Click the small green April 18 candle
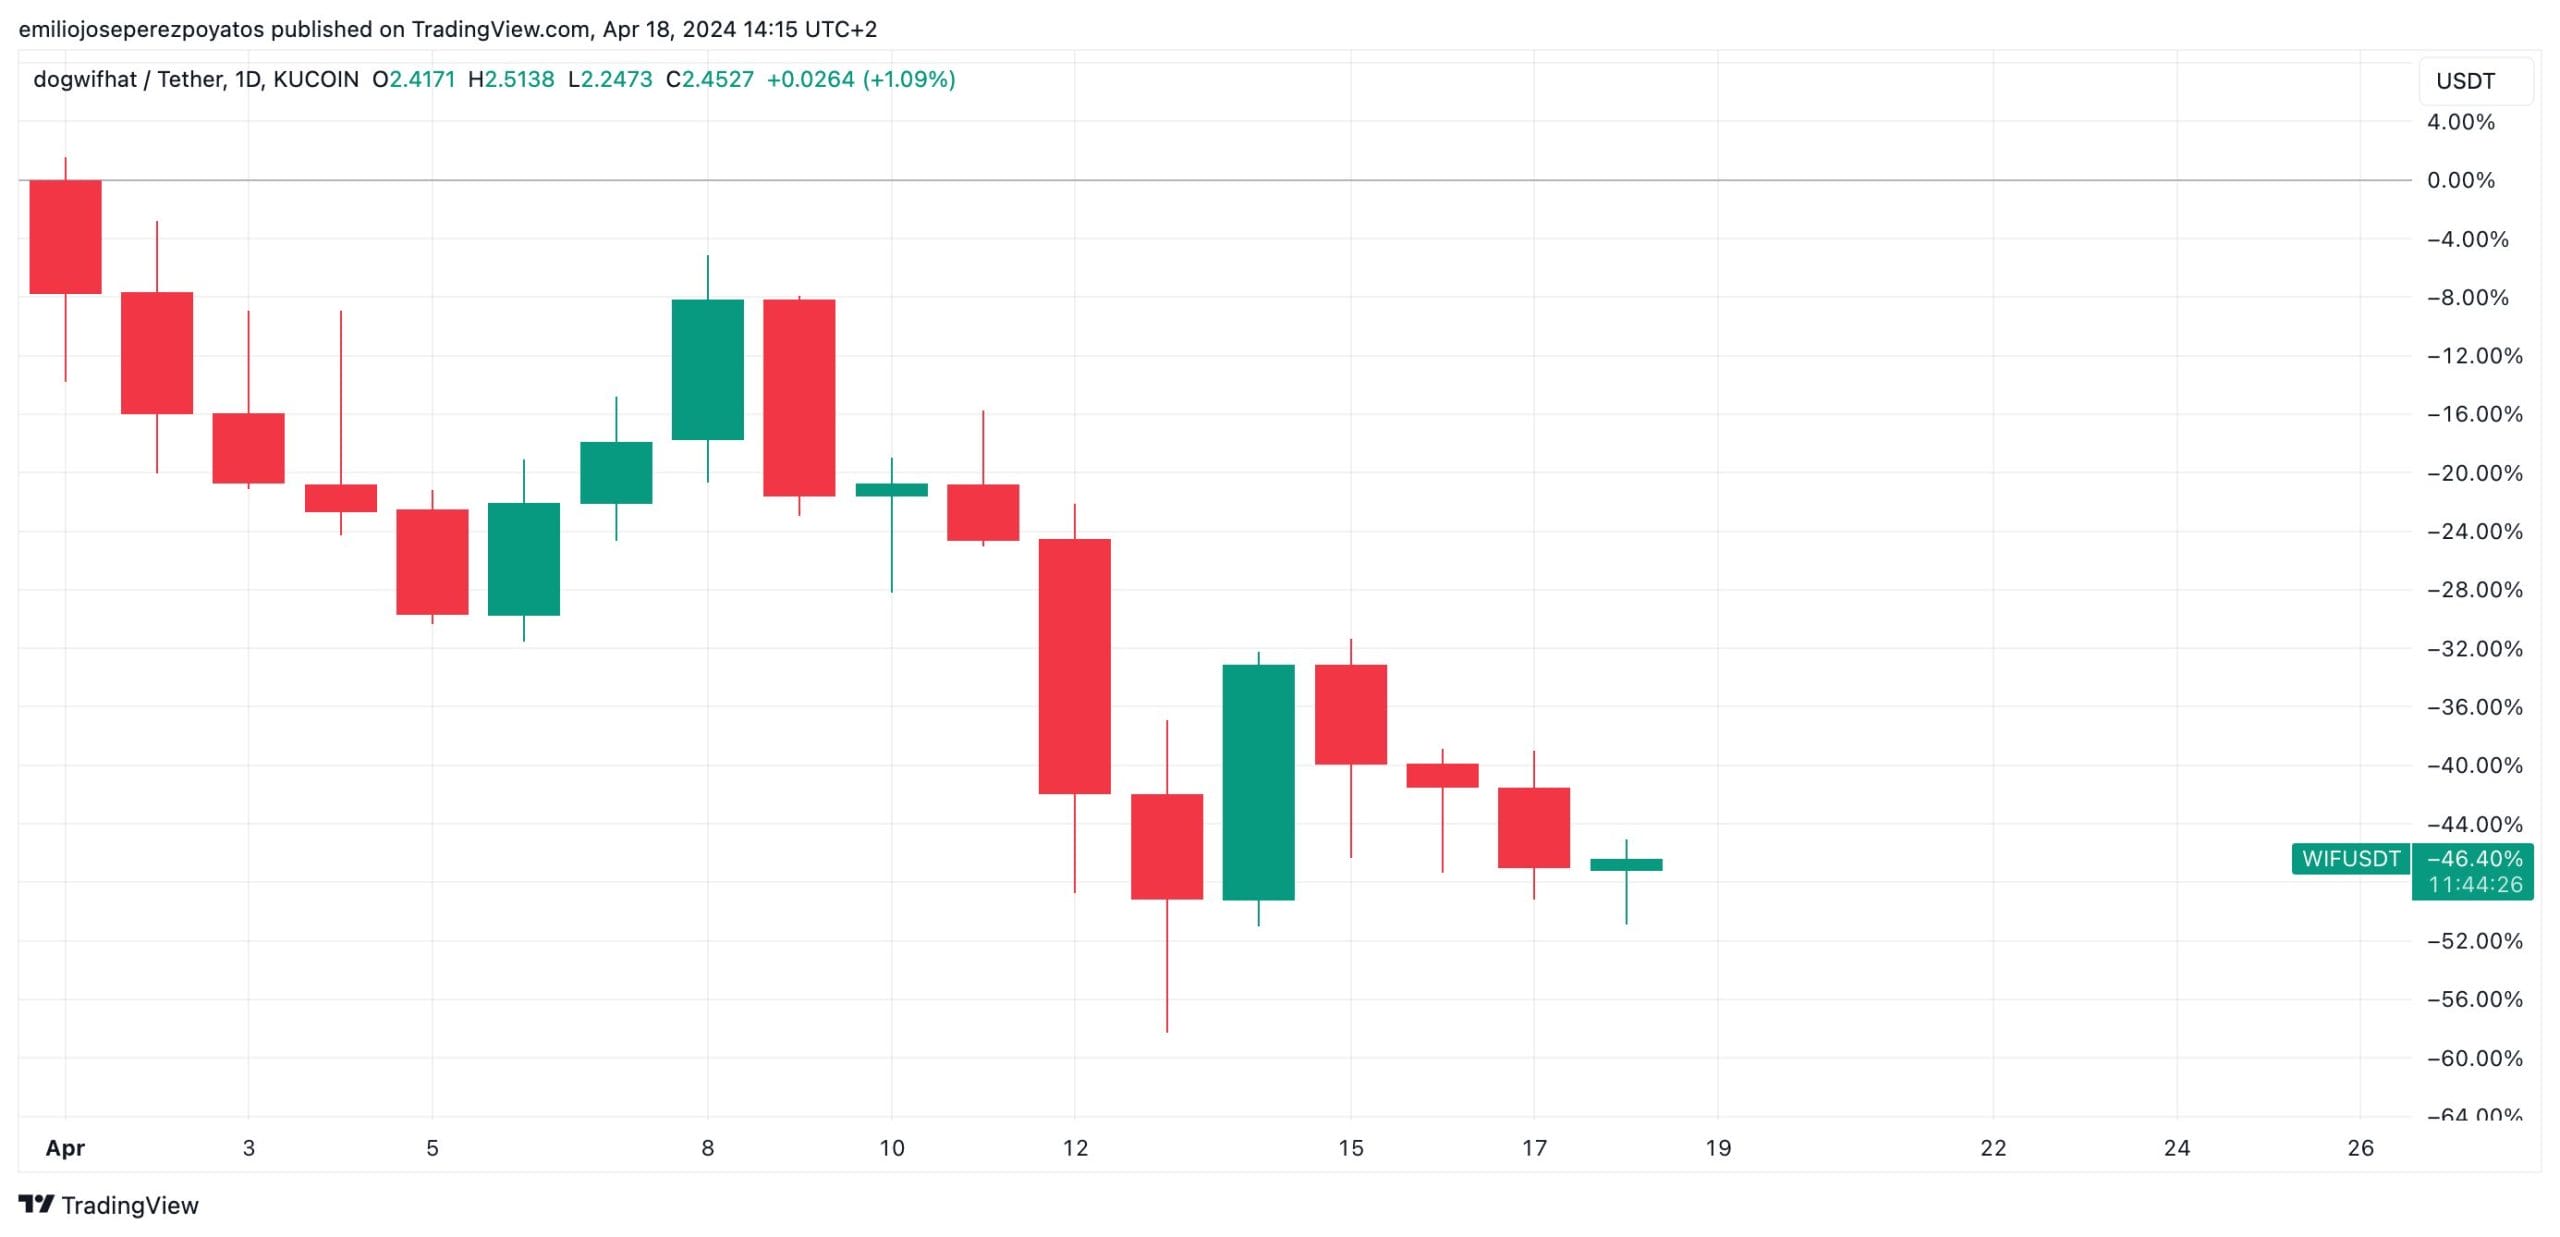Image resolution: width=2560 pixels, height=1237 pixels. pos(1626,865)
